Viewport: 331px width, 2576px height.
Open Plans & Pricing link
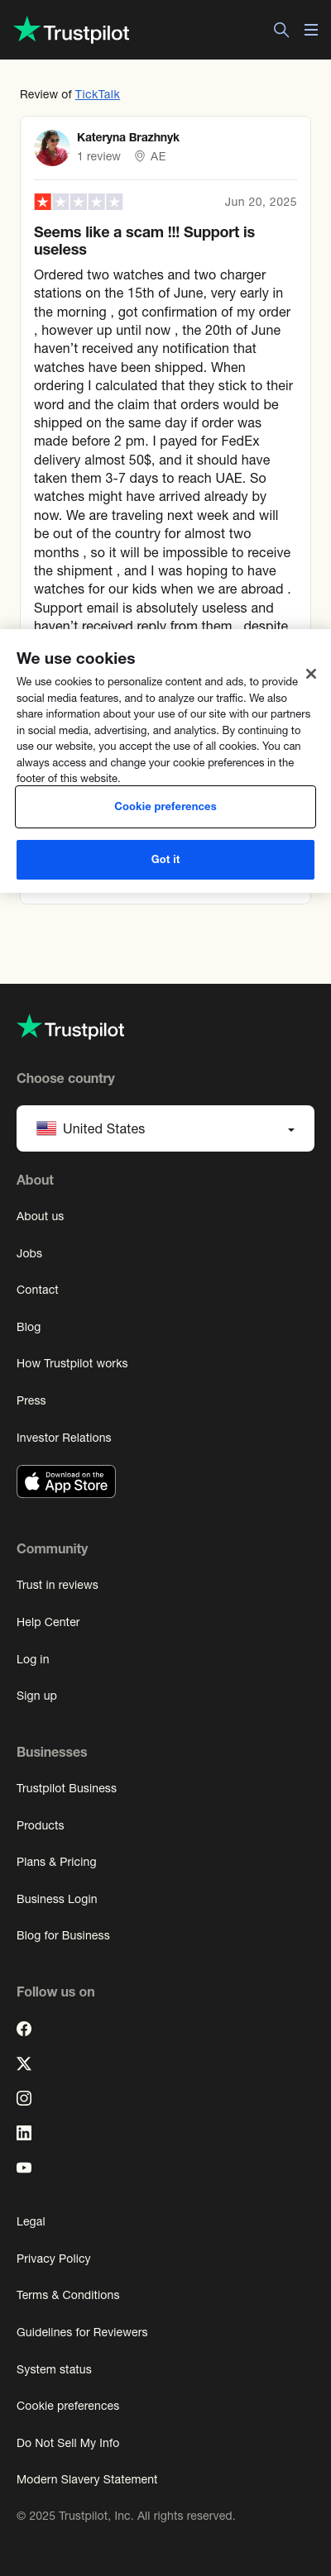point(56,1861)
